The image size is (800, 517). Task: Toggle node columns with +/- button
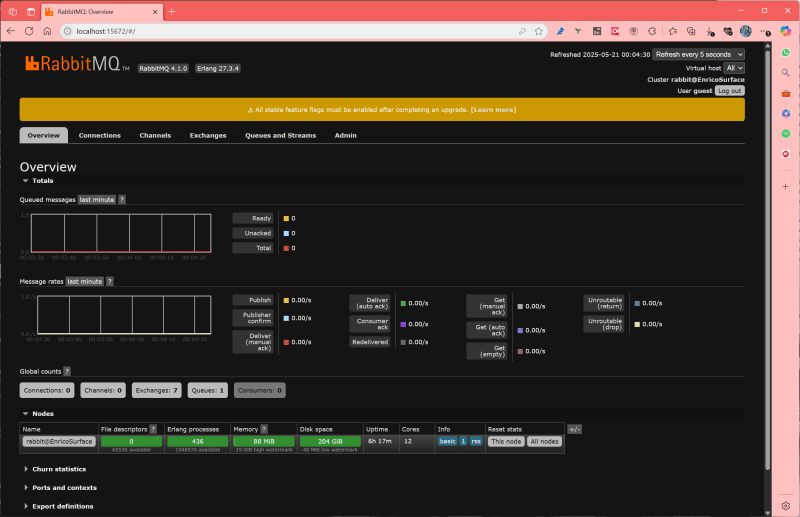(574, 429)
